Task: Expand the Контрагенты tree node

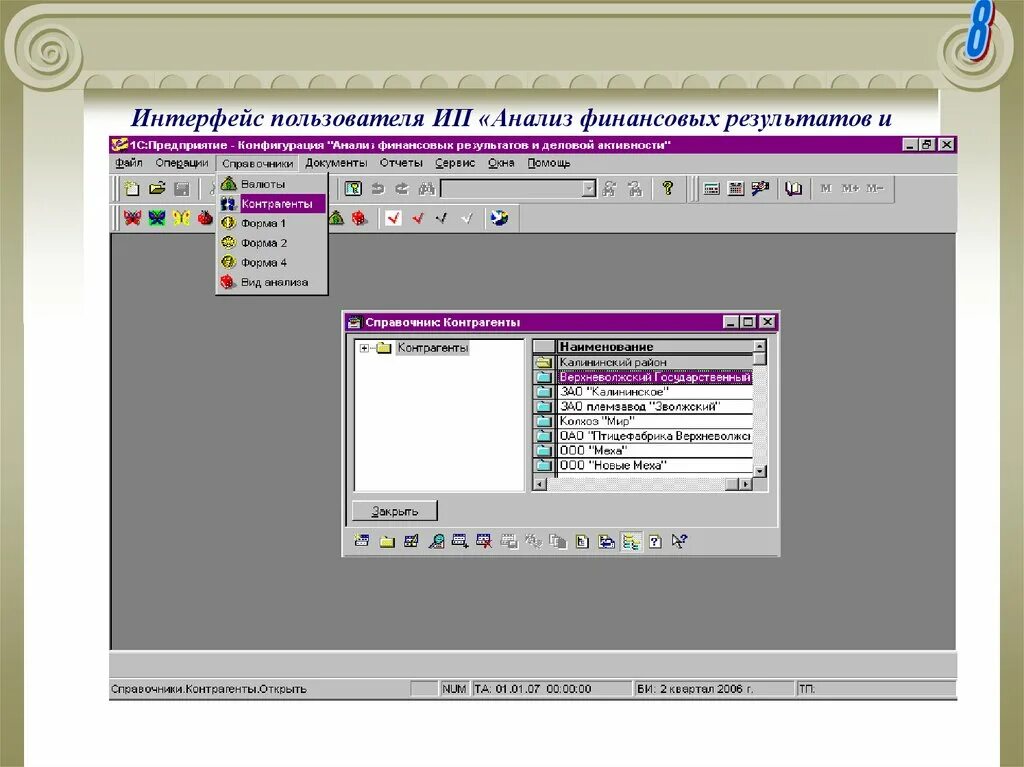Action: (x=364, y=348)
